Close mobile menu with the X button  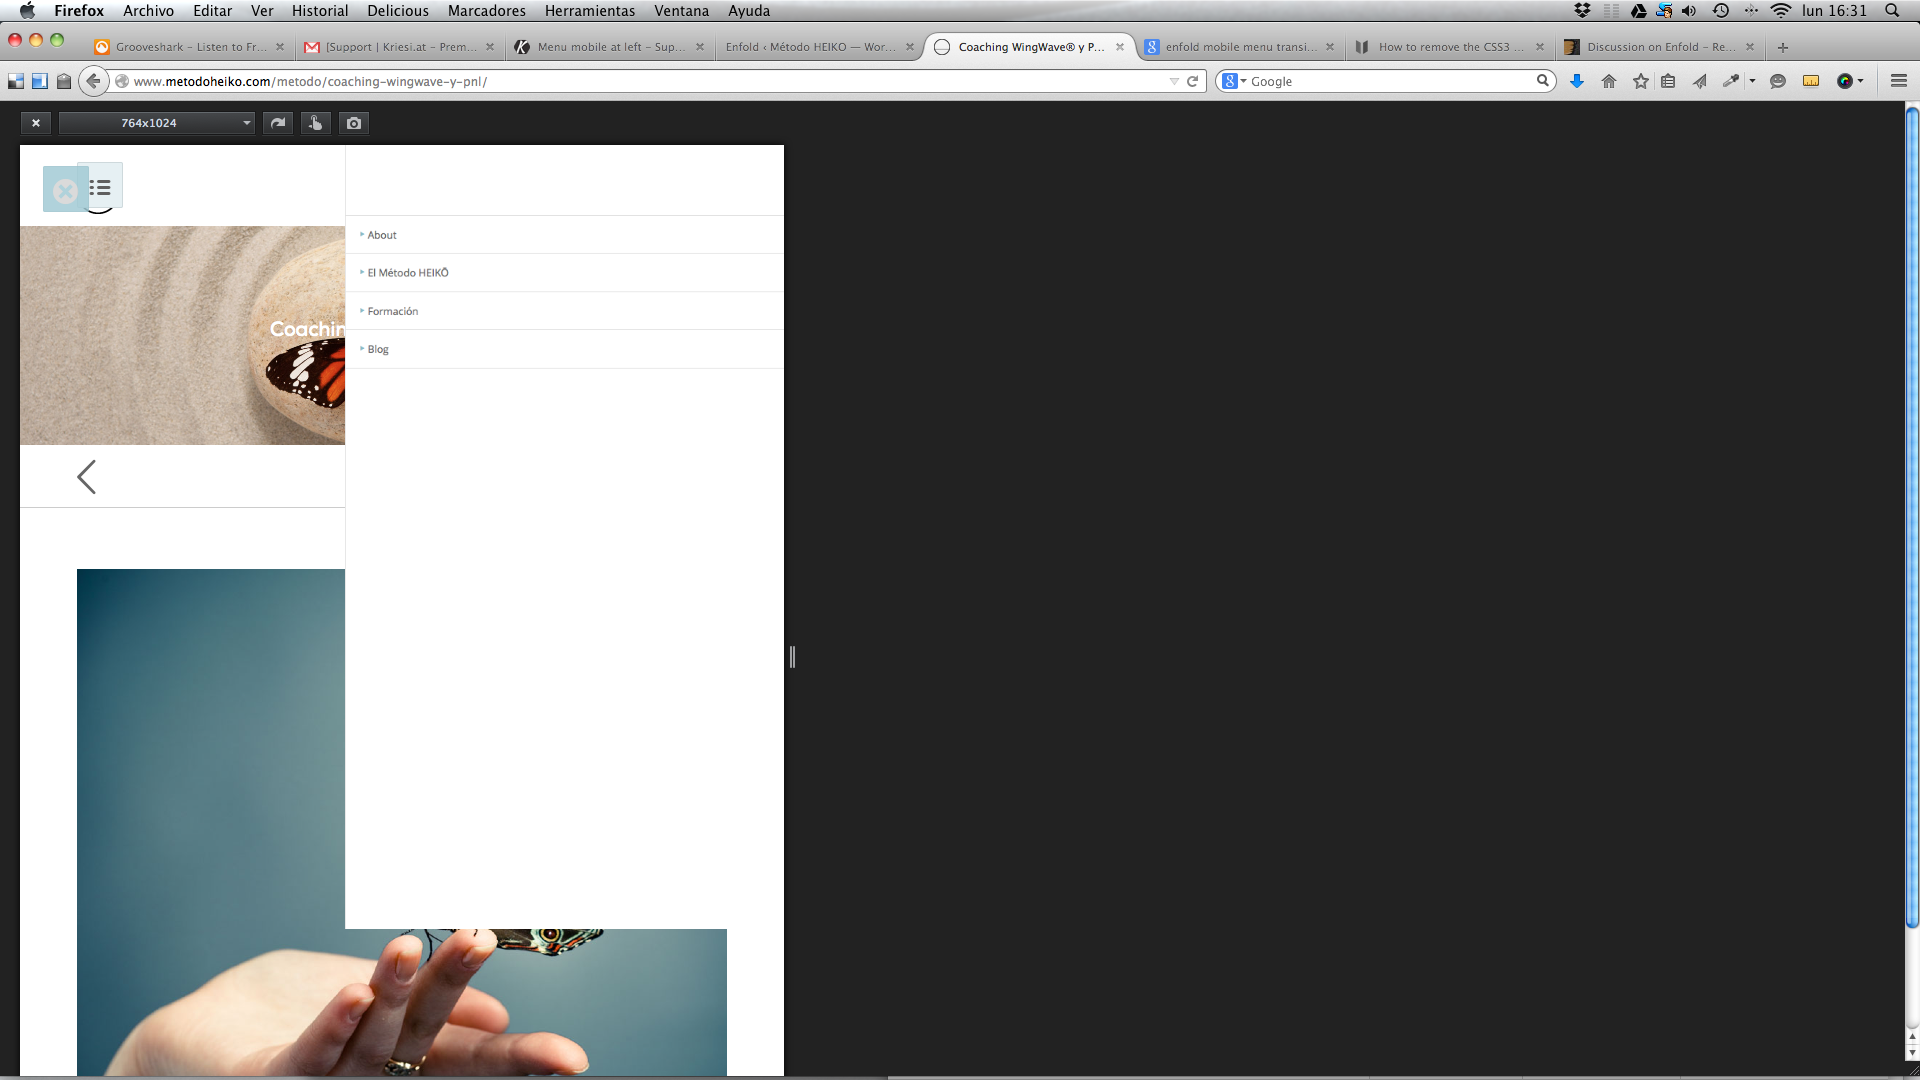pos(65,191)
